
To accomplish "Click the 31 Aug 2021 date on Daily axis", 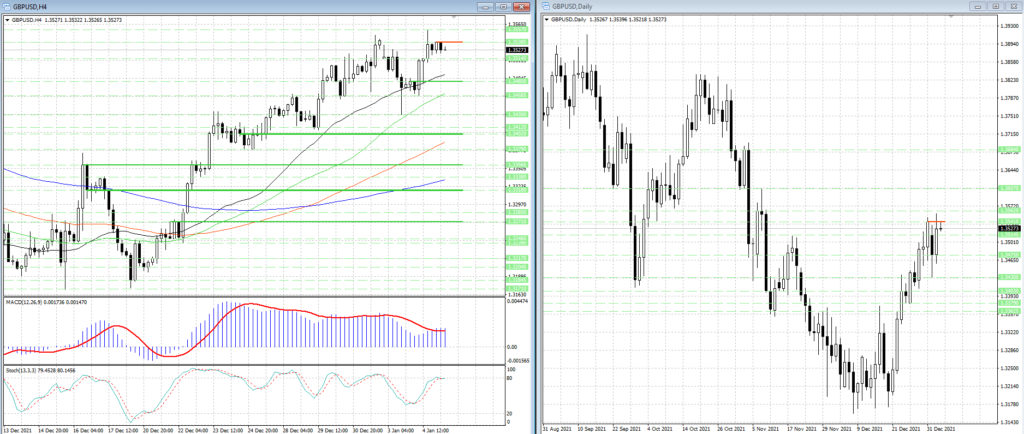I will [557, 431].
